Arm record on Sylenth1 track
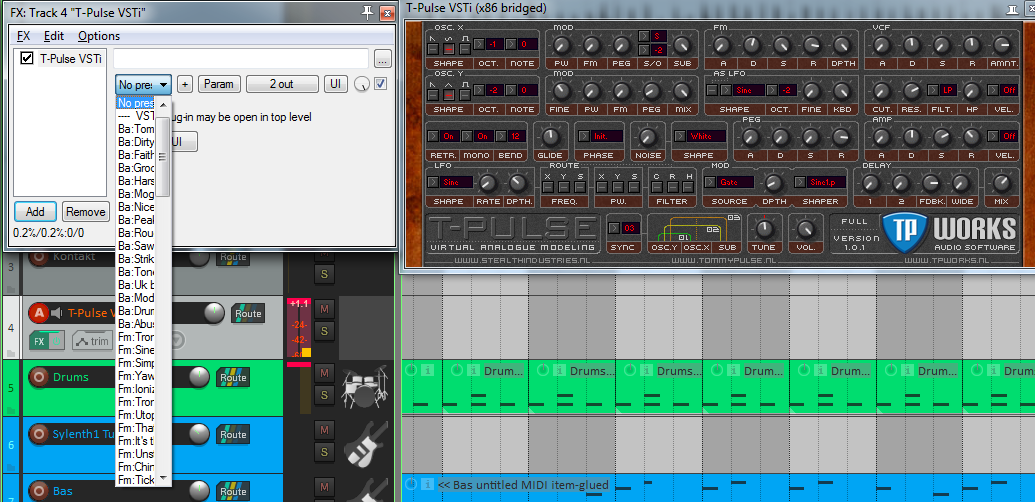The height and width of the screenshot is (502, 1035). (x=39, y=434)
